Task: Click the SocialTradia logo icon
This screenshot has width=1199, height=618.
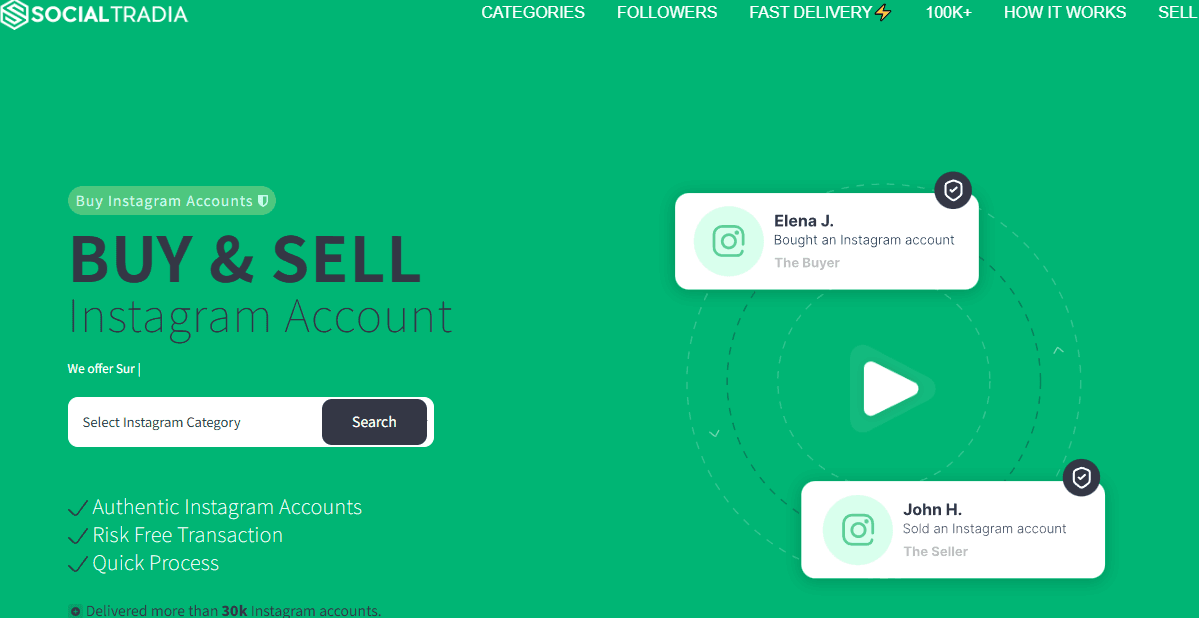Action: point(14,14)
